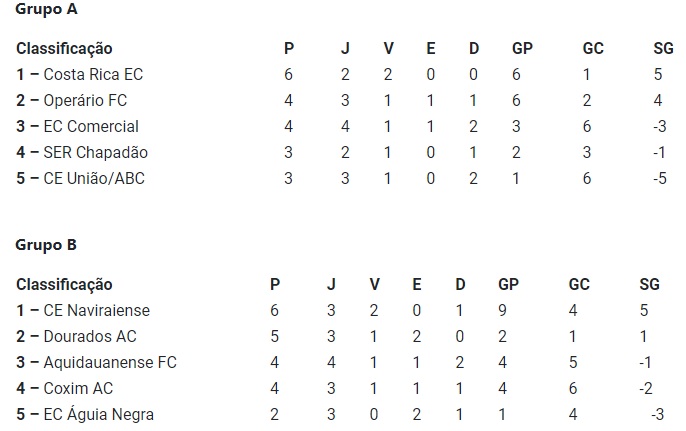Click the GC column header in Grupo A
The image size is (686, 431).
coord(593,48)
